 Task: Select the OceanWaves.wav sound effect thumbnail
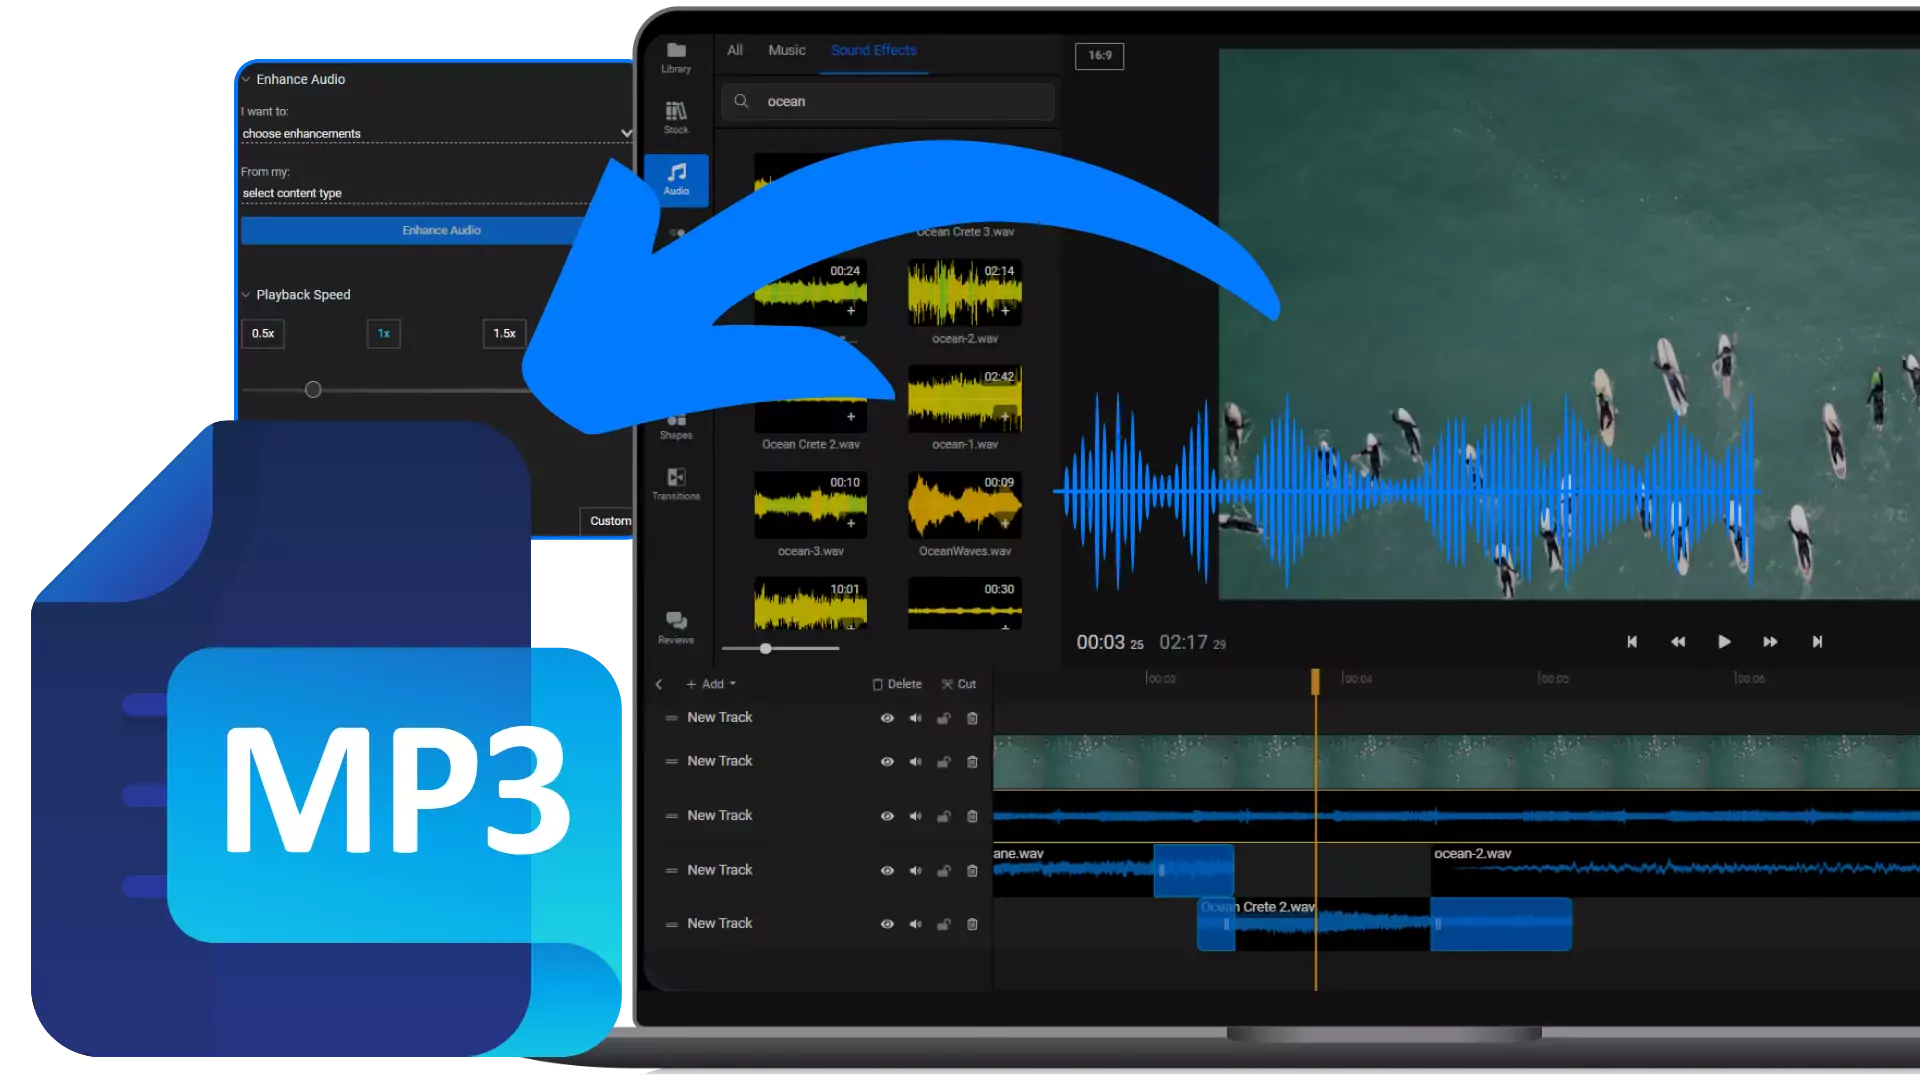point(964,506)
